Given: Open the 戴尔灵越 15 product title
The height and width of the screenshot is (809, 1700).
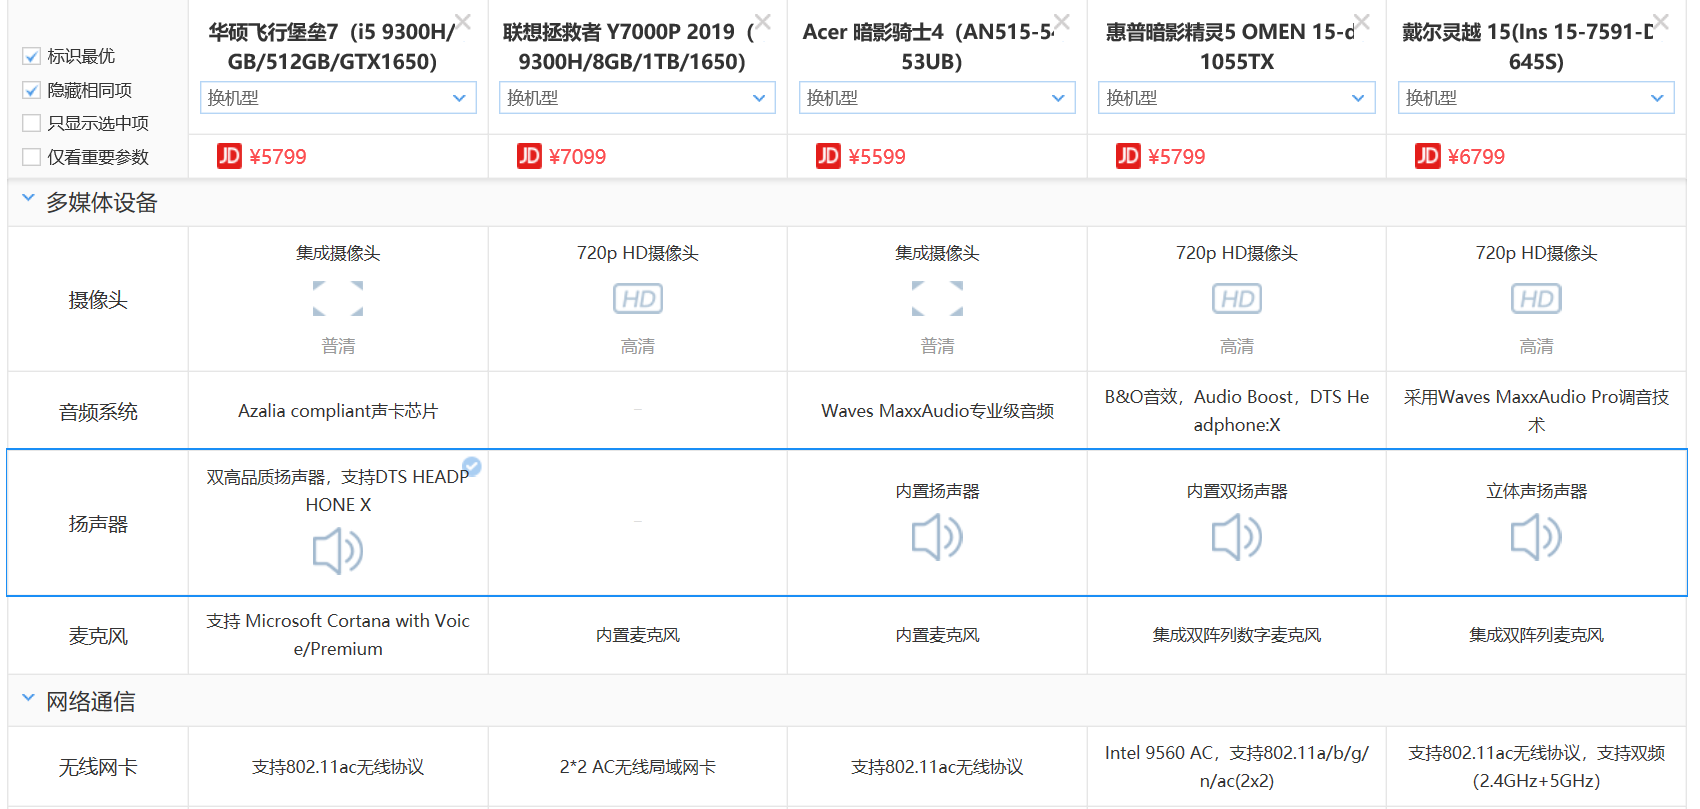Looking at the screenshot, I should [x=1530, y=47].
